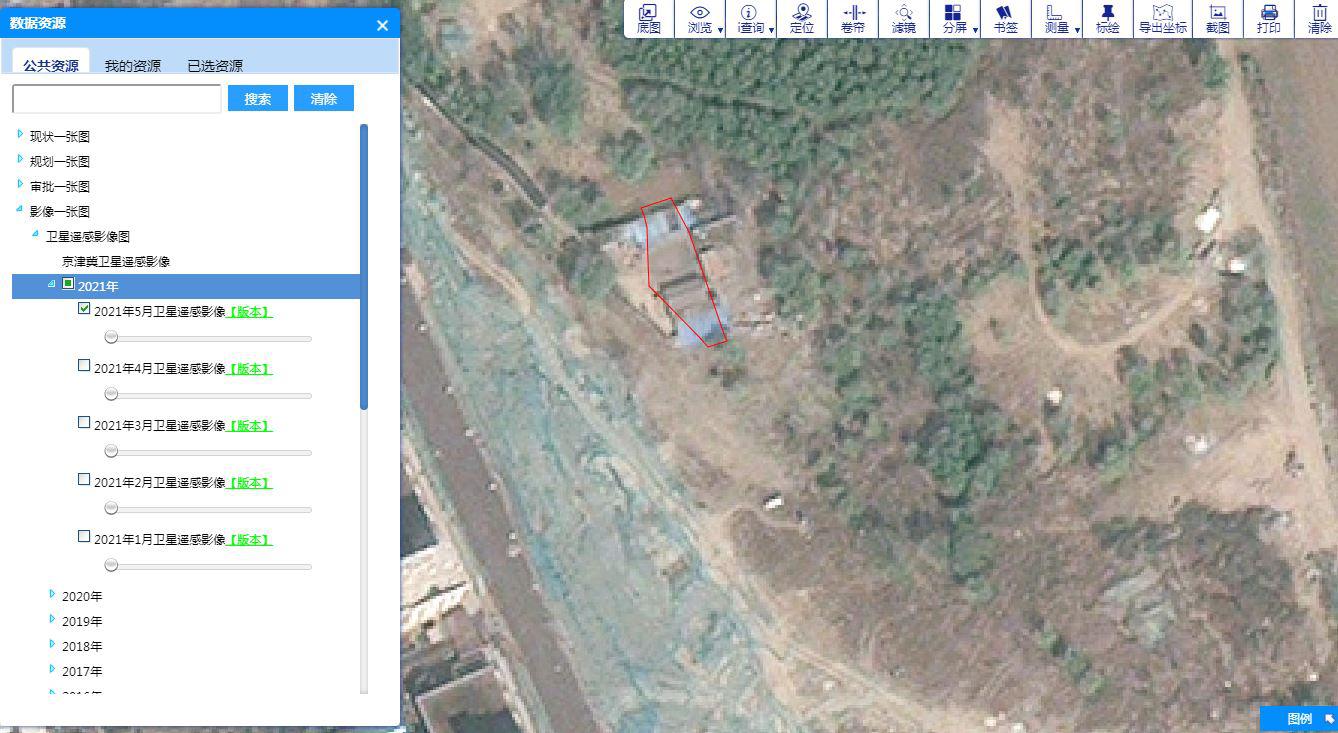This screenshot has width=1338, height=733.
Task: Open the 定位 locate tool
Action: pos(802,19)
